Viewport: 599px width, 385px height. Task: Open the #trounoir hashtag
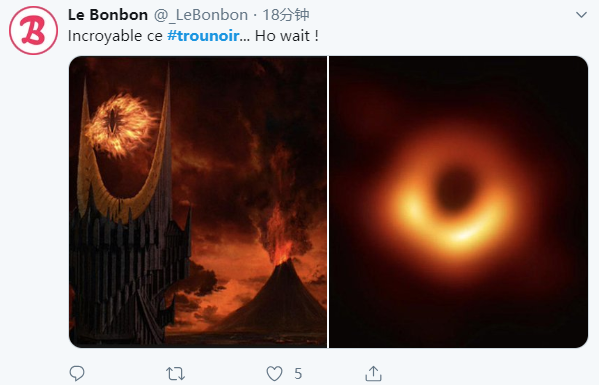203,36
